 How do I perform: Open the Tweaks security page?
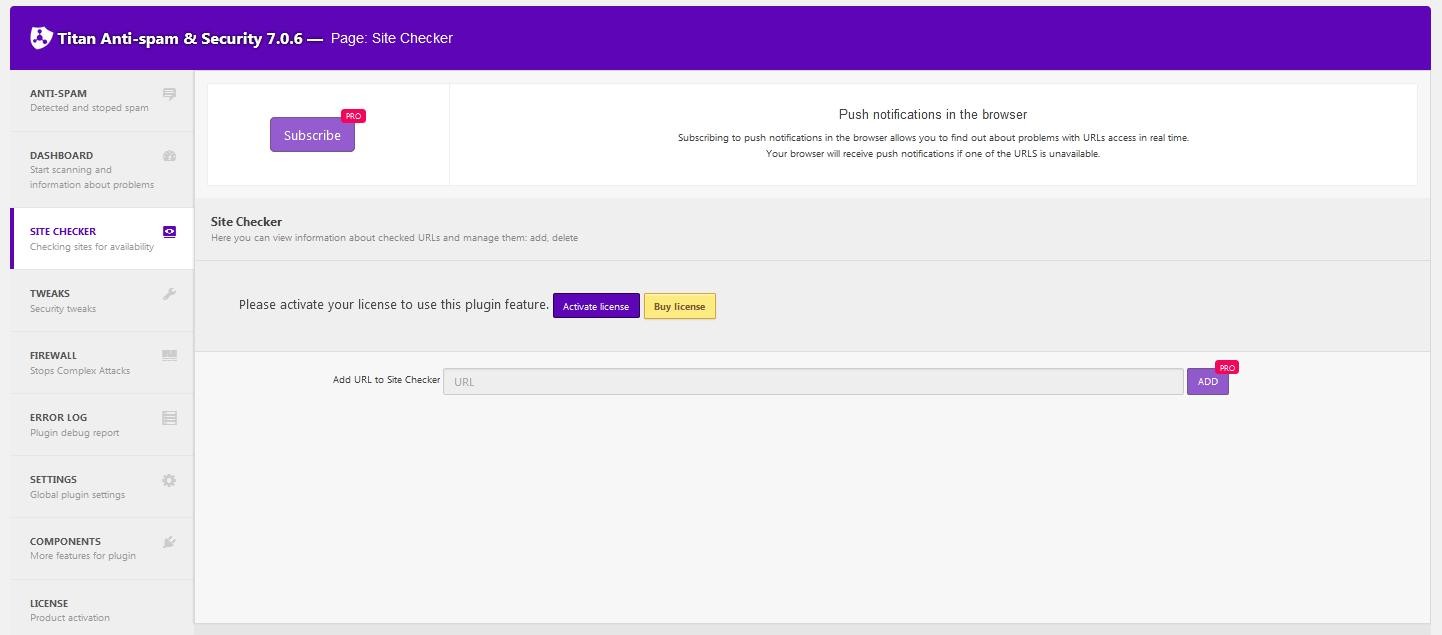pos(102,301)
